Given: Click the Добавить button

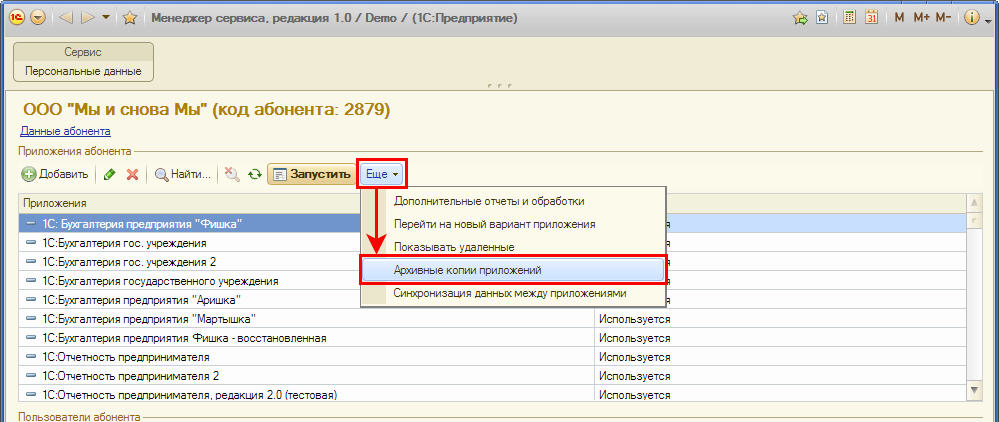Looking at the screenshot, I should tap(55, 174).
